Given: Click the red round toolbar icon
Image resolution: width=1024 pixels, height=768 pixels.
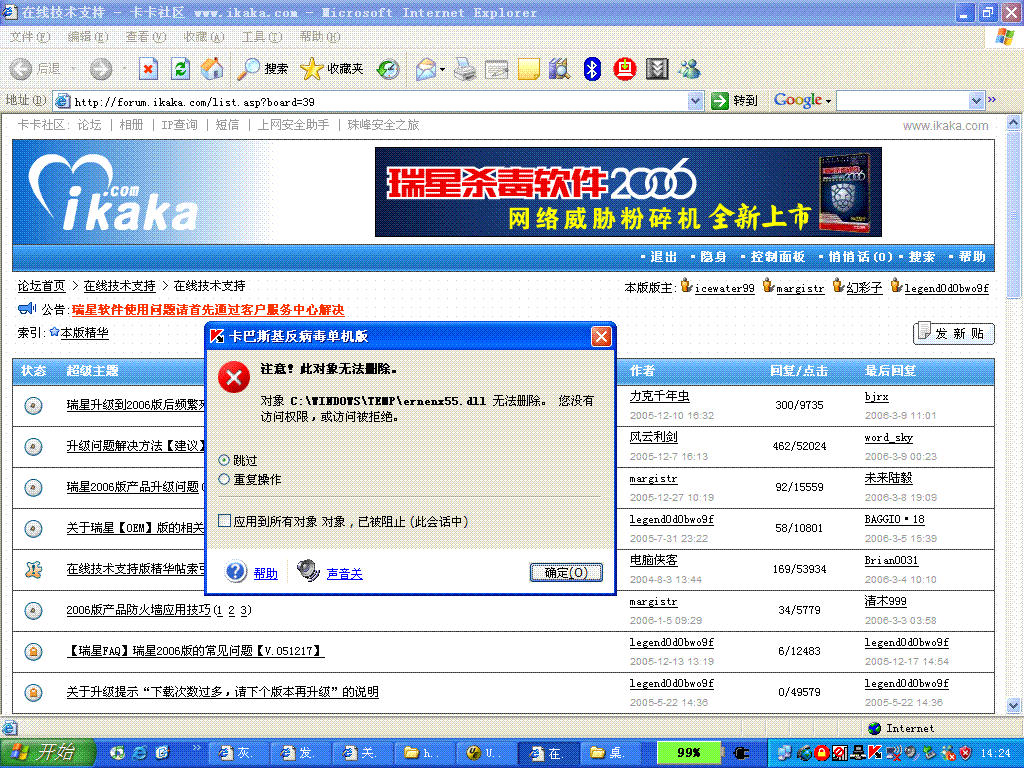Looking at the screenshot, I should [x=624, y=69].
